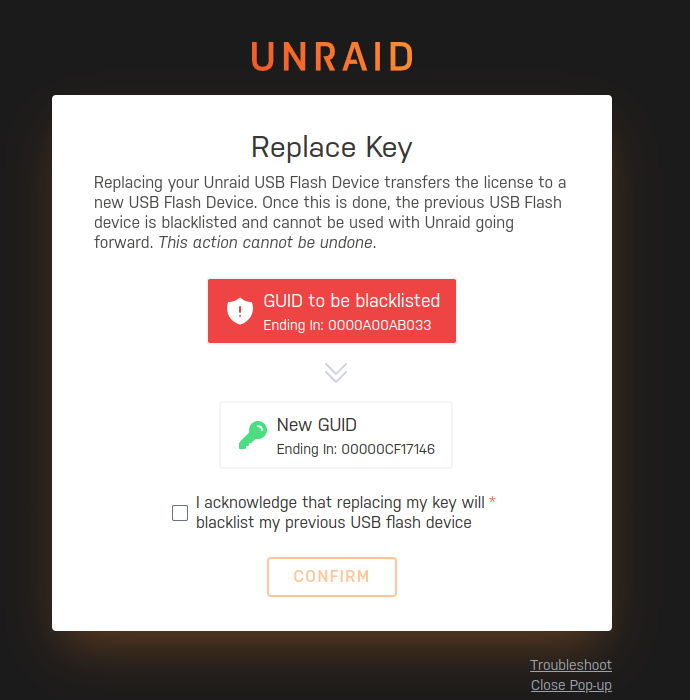Click the license transfer description paragraph
Viewport: 690px width, 700px height.
pos(330,212)
